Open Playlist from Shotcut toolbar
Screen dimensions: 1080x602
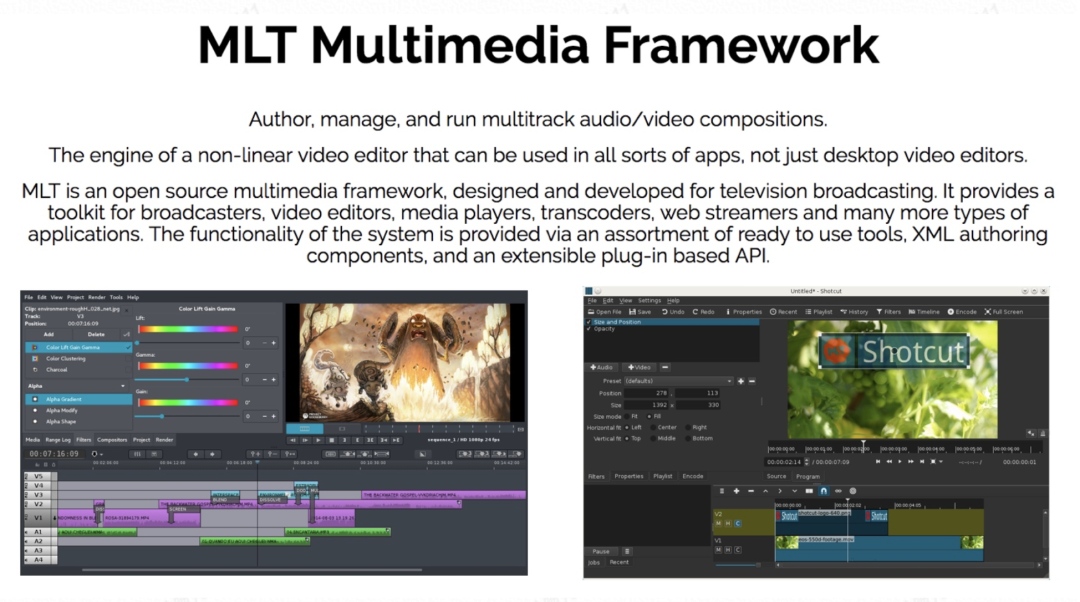[x=819, y=312]
